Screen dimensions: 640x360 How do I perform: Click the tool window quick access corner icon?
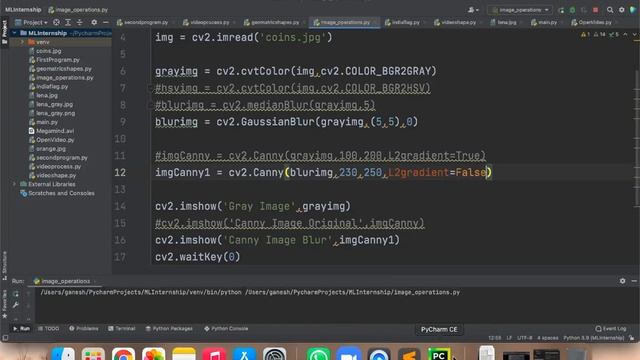(x=5, y=338)
